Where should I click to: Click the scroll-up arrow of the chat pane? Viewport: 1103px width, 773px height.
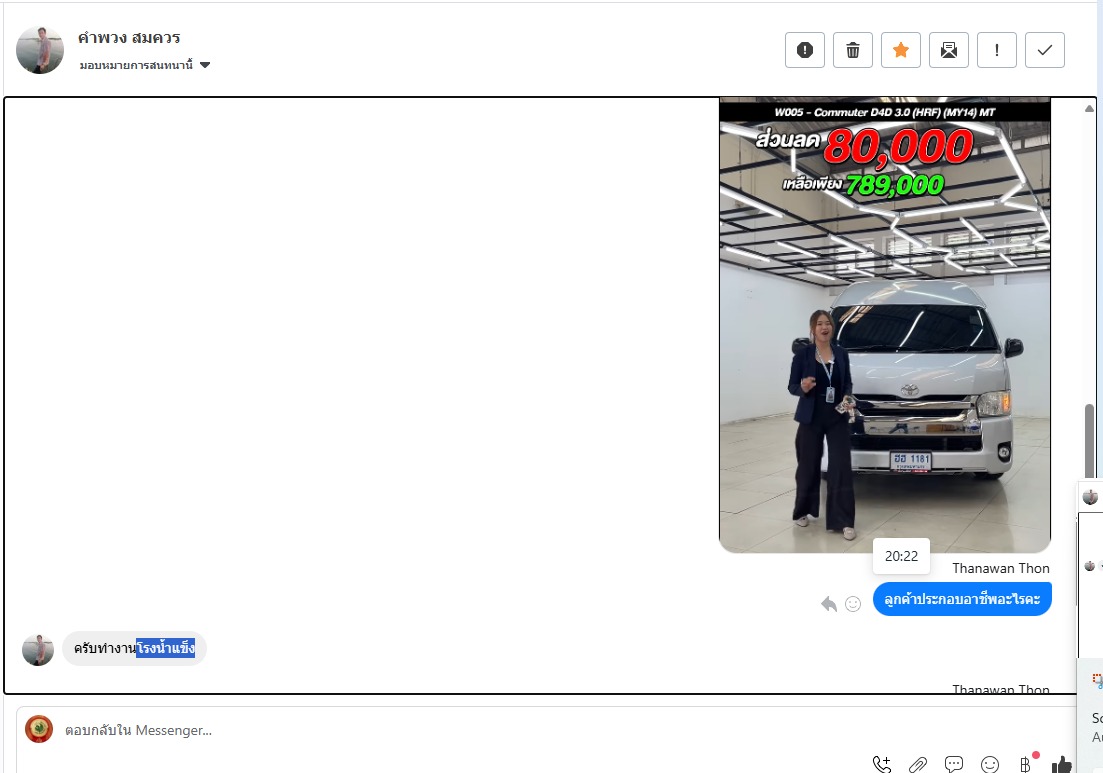pyautogui.click(x=1089, y=108)
